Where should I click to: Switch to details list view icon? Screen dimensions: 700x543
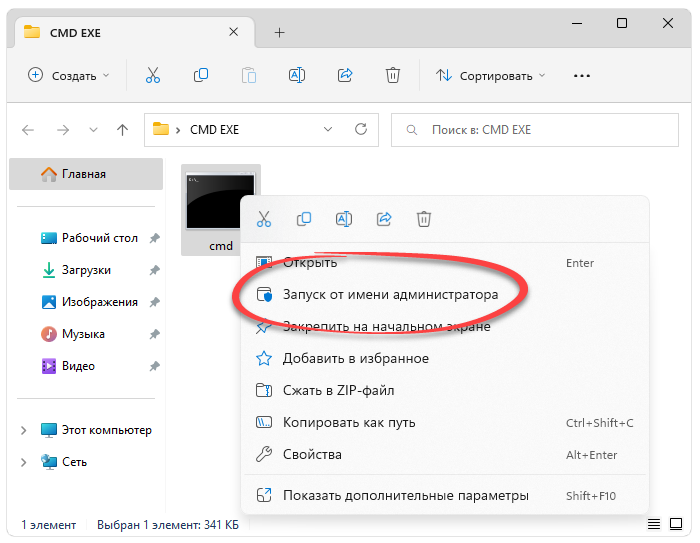654,524
